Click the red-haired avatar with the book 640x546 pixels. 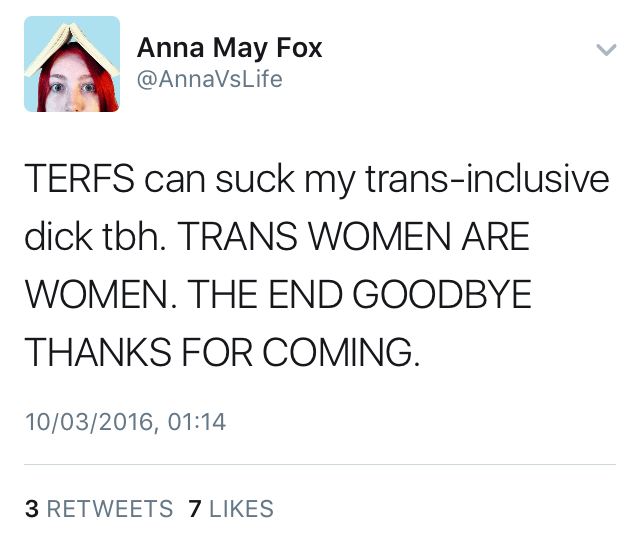tap(71, 63)
